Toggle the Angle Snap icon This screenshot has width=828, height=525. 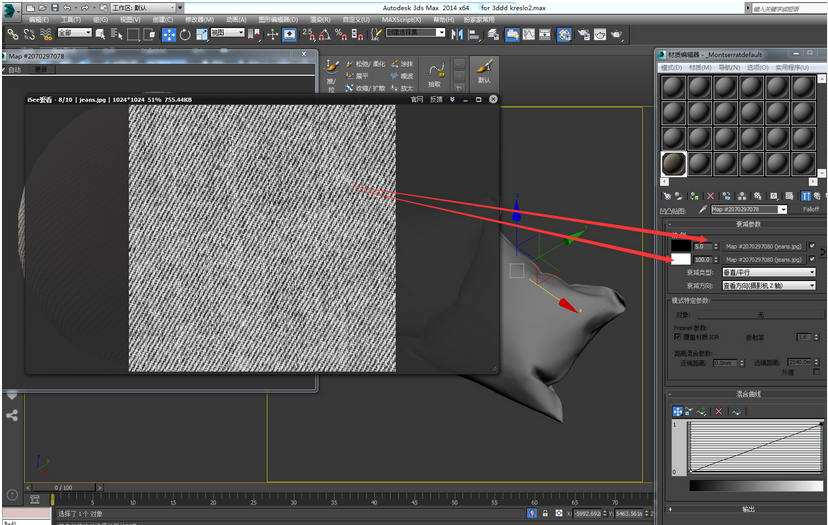click(324, 34)
